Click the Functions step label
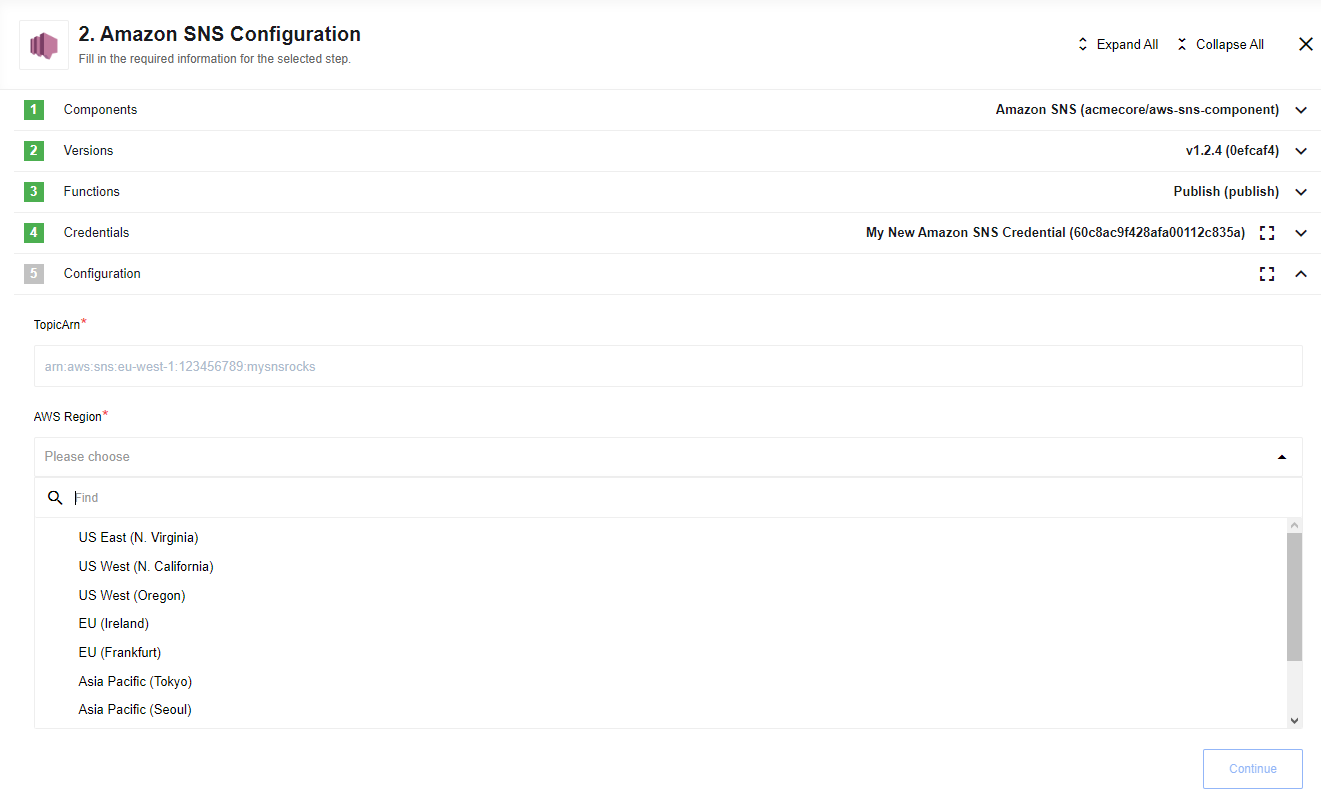1321x800 pixels. 91,192
